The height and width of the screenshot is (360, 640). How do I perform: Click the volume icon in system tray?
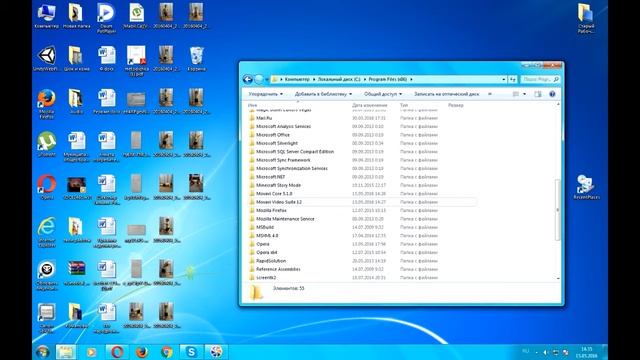click(545, 352)
